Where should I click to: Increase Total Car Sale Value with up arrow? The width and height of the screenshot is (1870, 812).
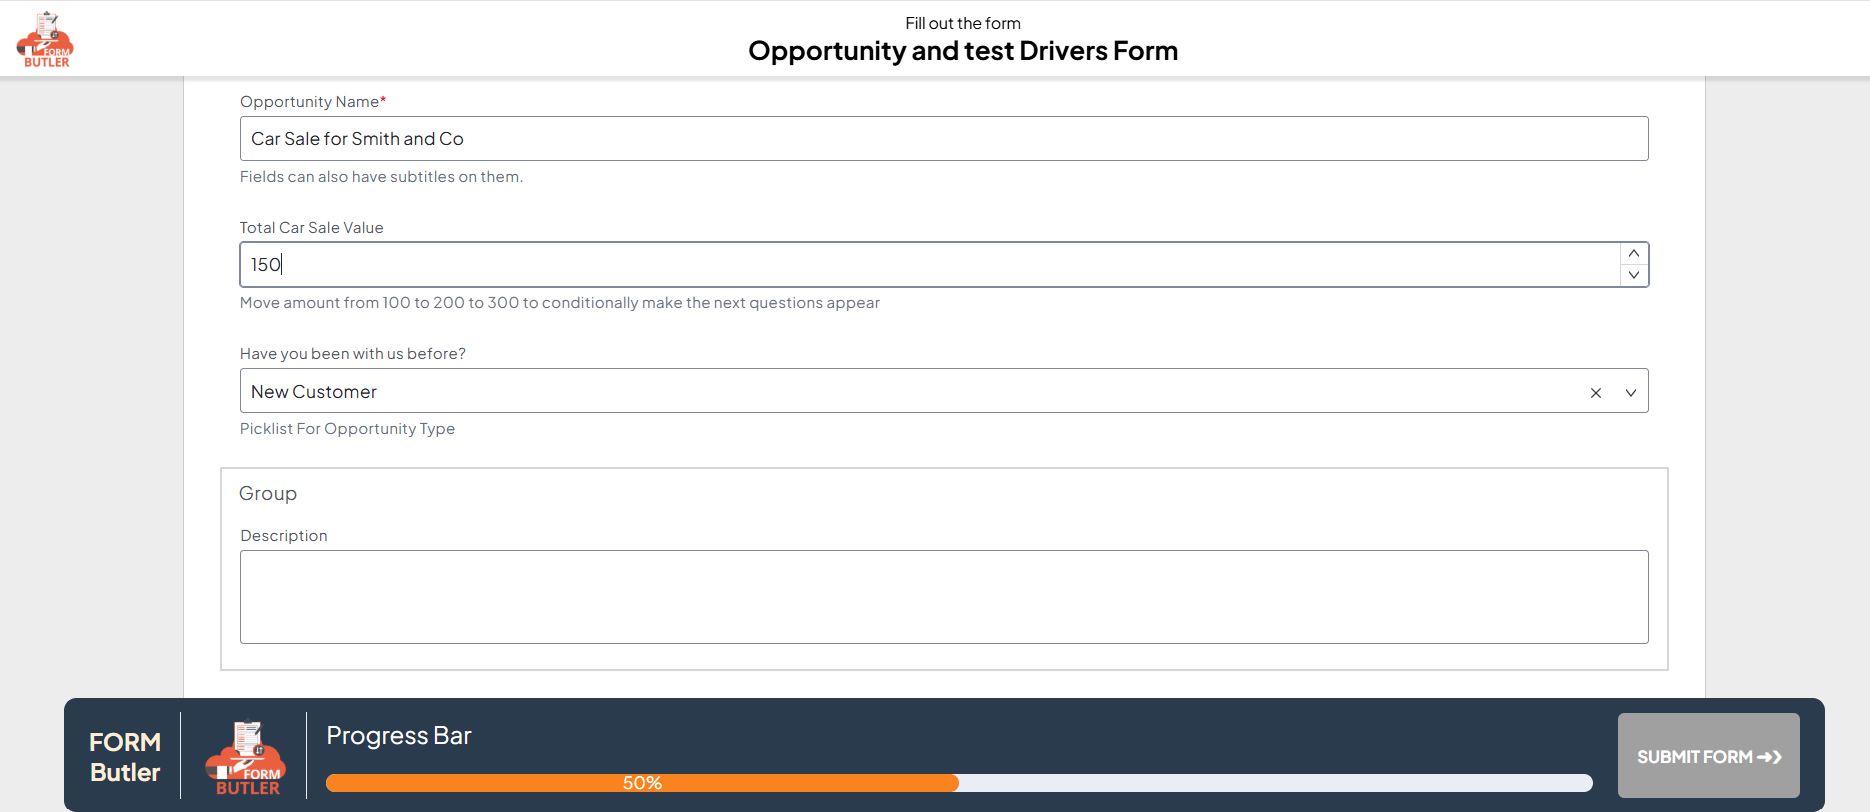1633,253
